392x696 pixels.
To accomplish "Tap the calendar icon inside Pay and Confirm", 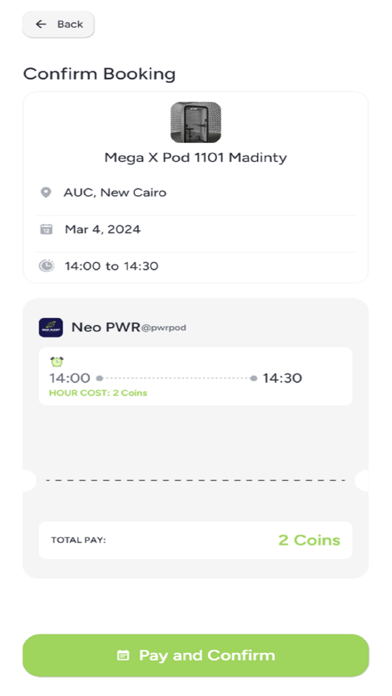I will (x=123, y=655).
